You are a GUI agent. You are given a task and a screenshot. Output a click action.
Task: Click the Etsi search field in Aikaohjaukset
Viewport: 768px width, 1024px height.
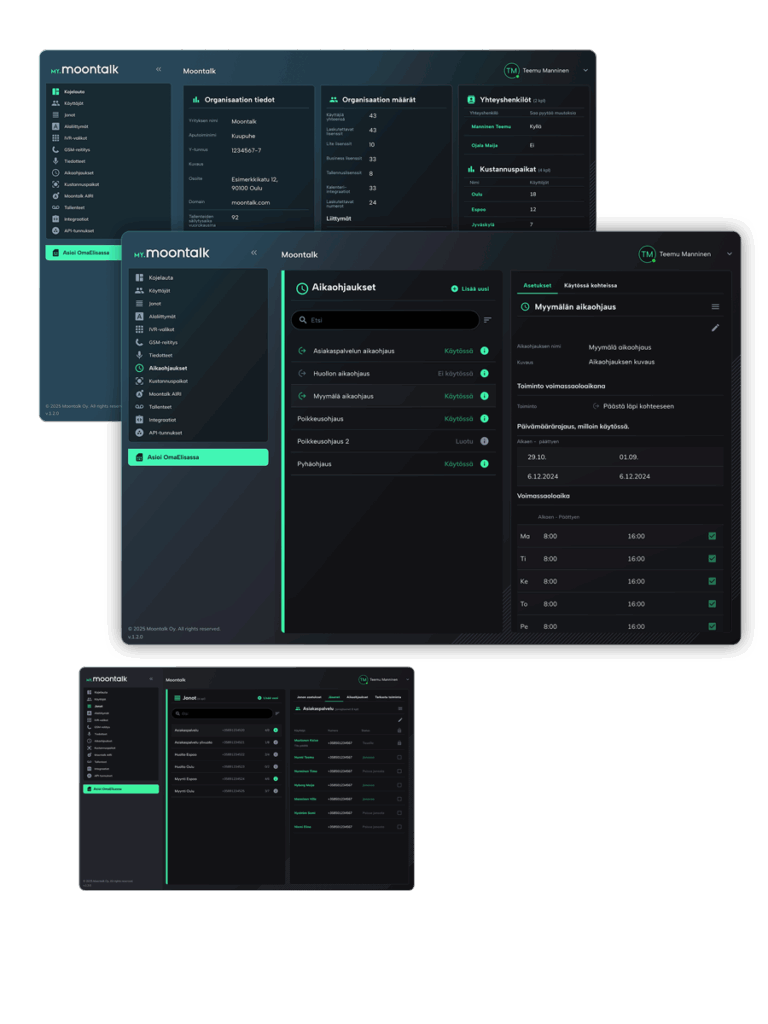(385, 320)
